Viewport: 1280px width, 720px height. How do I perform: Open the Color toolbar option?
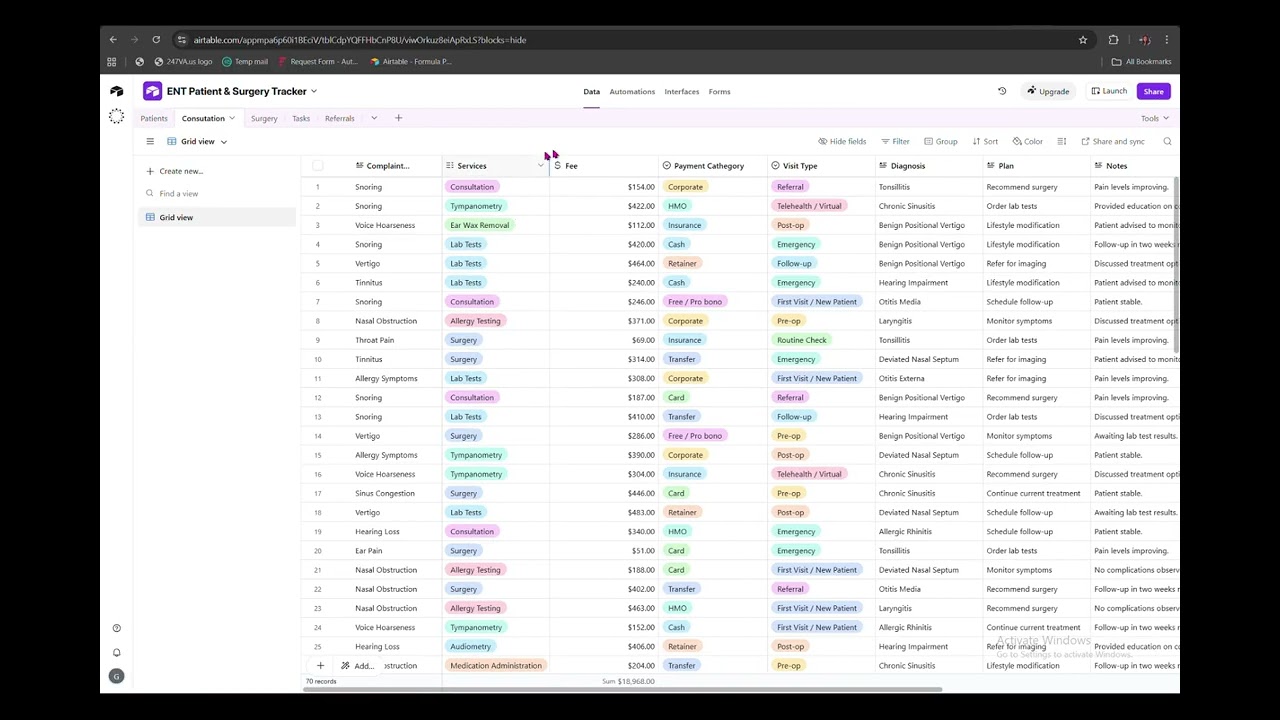pyautogui.click(x=1027, y=141)
